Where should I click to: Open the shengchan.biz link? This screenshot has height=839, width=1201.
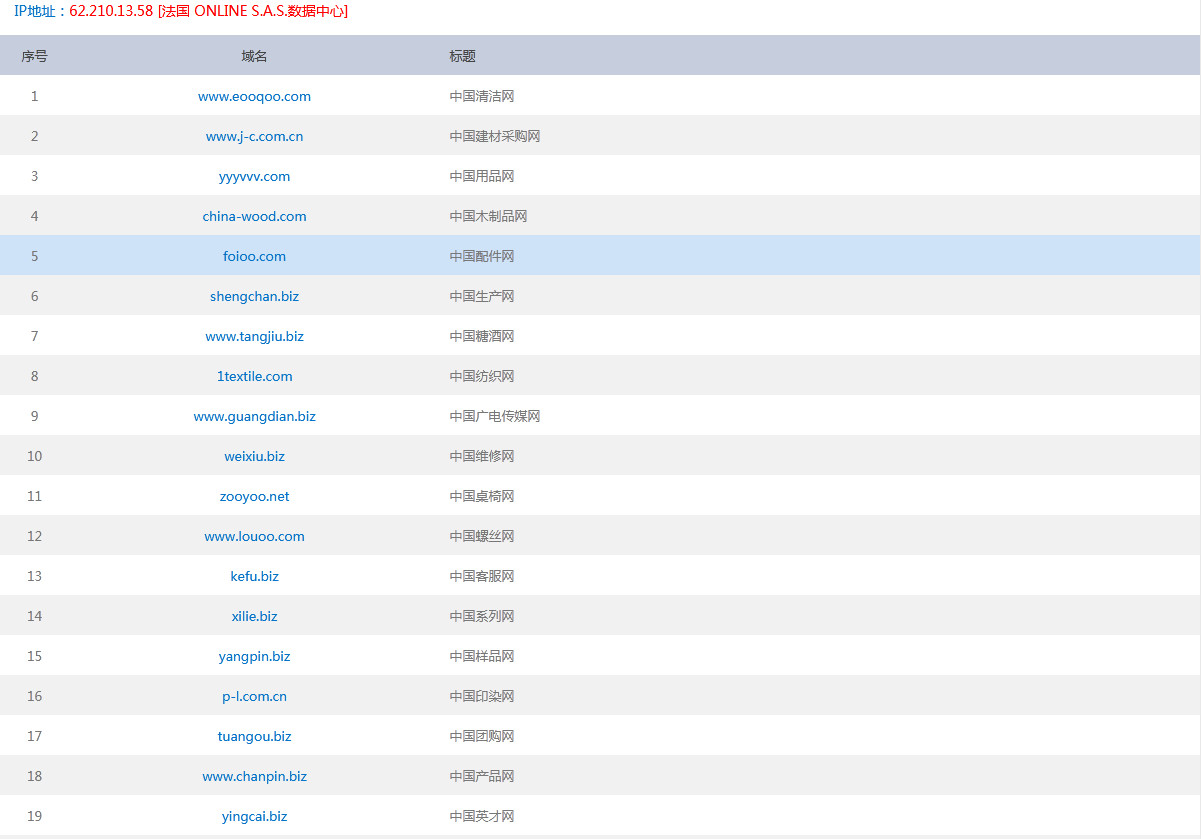(x=254, y=296)
